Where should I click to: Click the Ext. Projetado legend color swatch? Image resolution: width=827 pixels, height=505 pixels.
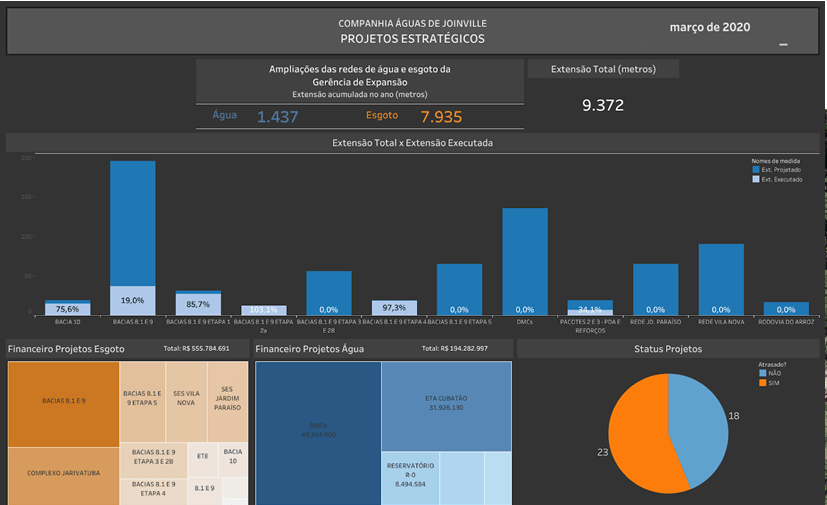755,170
